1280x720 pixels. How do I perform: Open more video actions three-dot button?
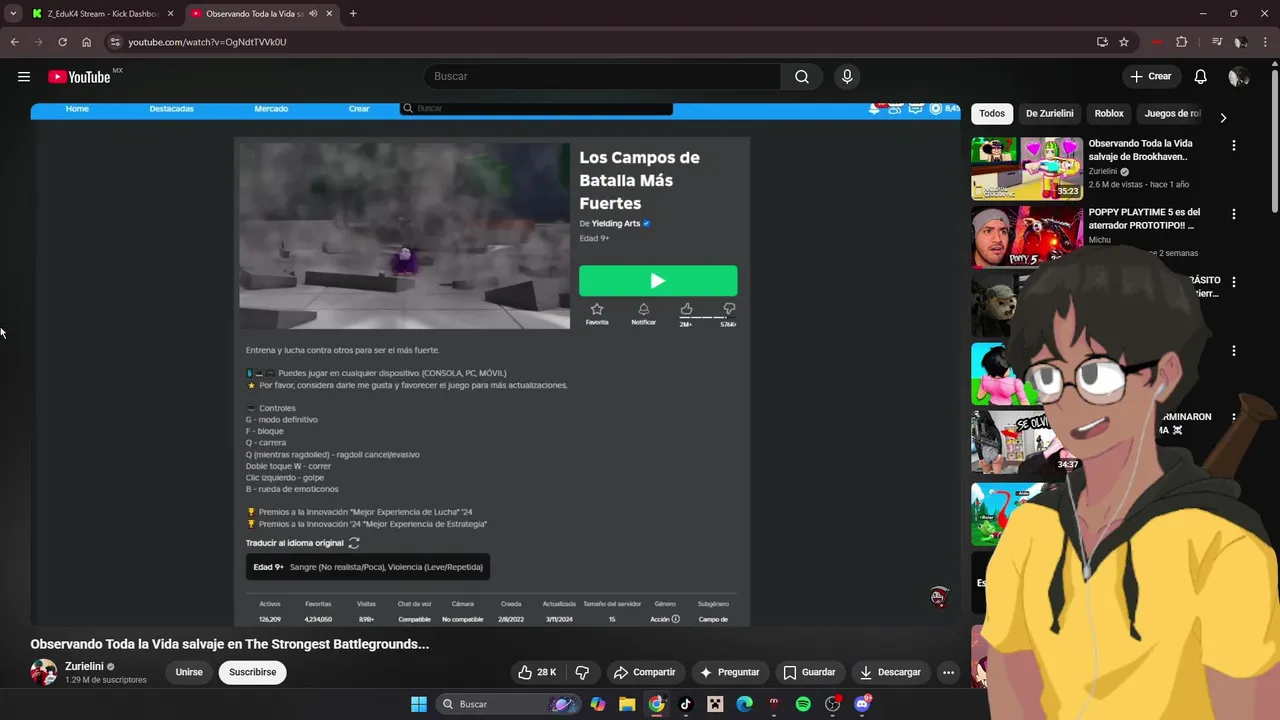(948, 672)
